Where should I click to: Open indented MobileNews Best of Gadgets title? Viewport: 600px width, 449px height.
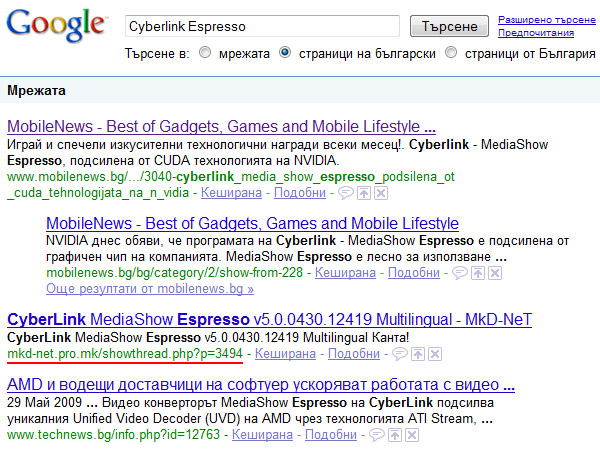click(x=252, y=223)
